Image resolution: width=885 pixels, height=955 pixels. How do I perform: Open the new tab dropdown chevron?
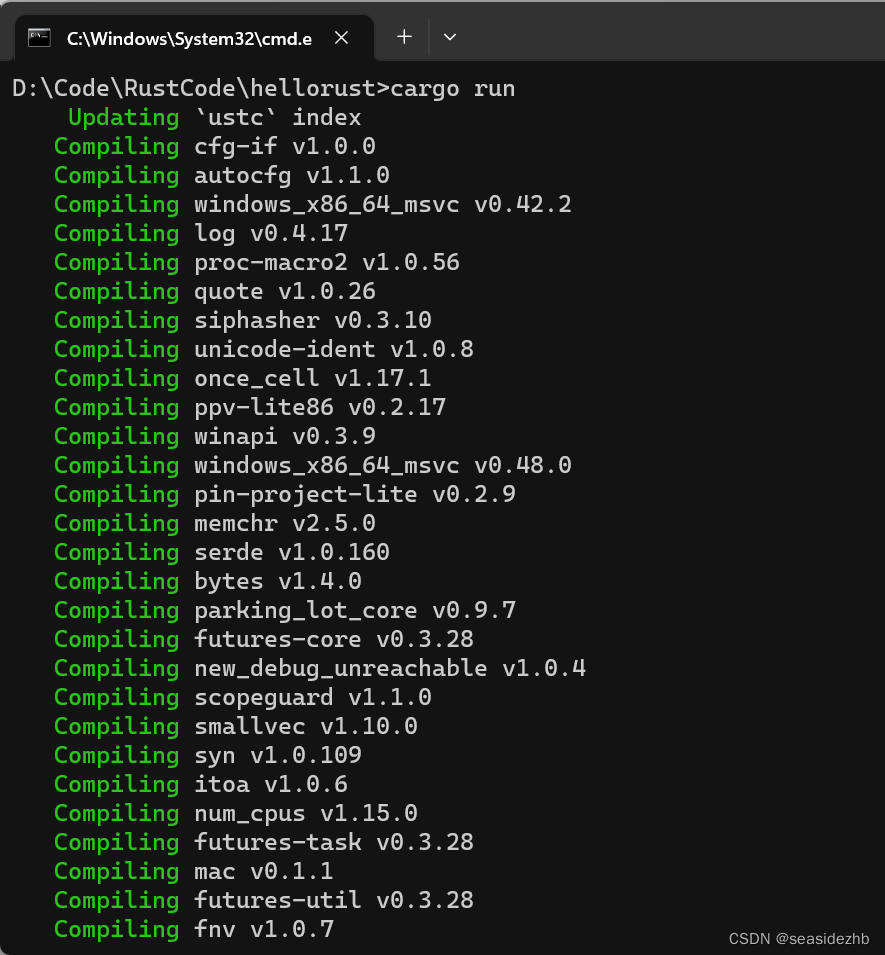pyautogui.click(x=449, y=37)
